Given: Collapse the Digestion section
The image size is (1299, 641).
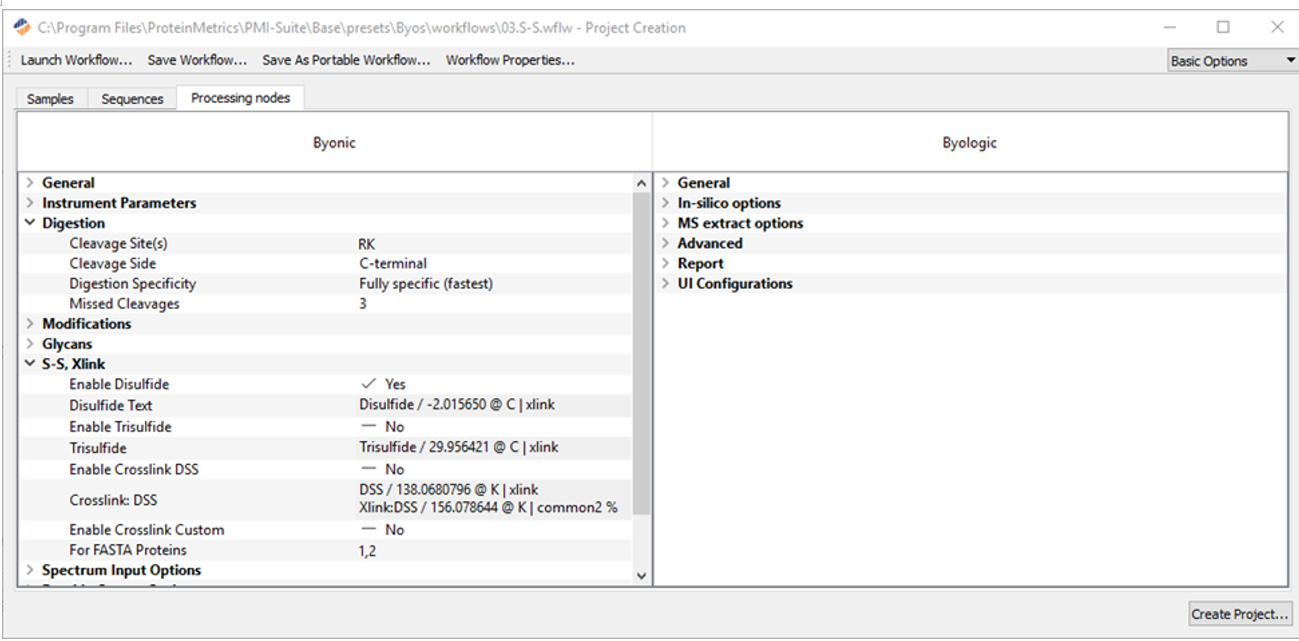Looking at the screenshot, I should click(30, 223).
